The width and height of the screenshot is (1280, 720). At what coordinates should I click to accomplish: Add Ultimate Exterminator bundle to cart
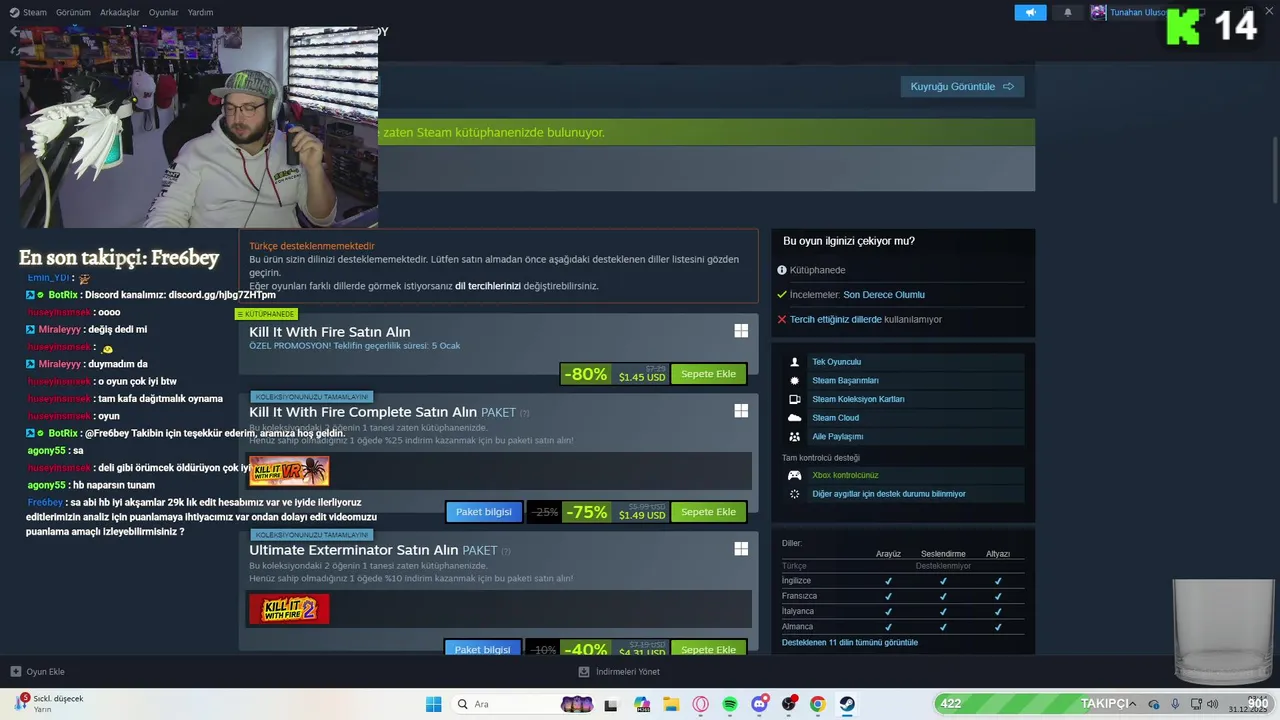coord(708,649)
